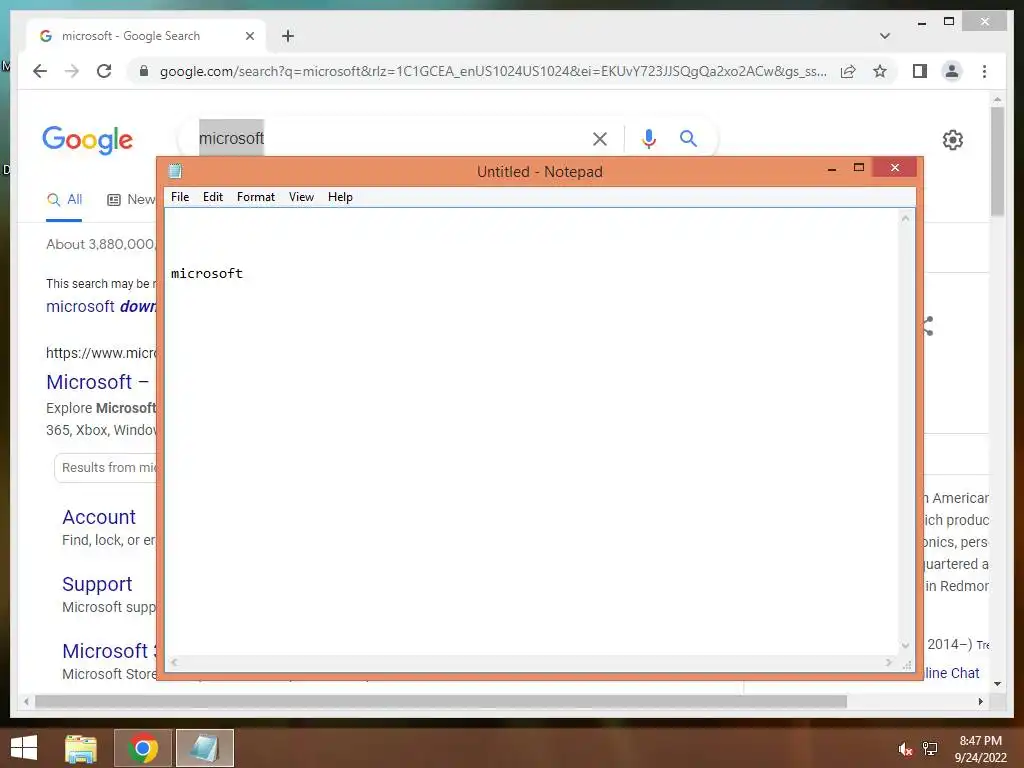Go back in Chrome
This screenshot has width=1024, height=768.
coord(40,71)
